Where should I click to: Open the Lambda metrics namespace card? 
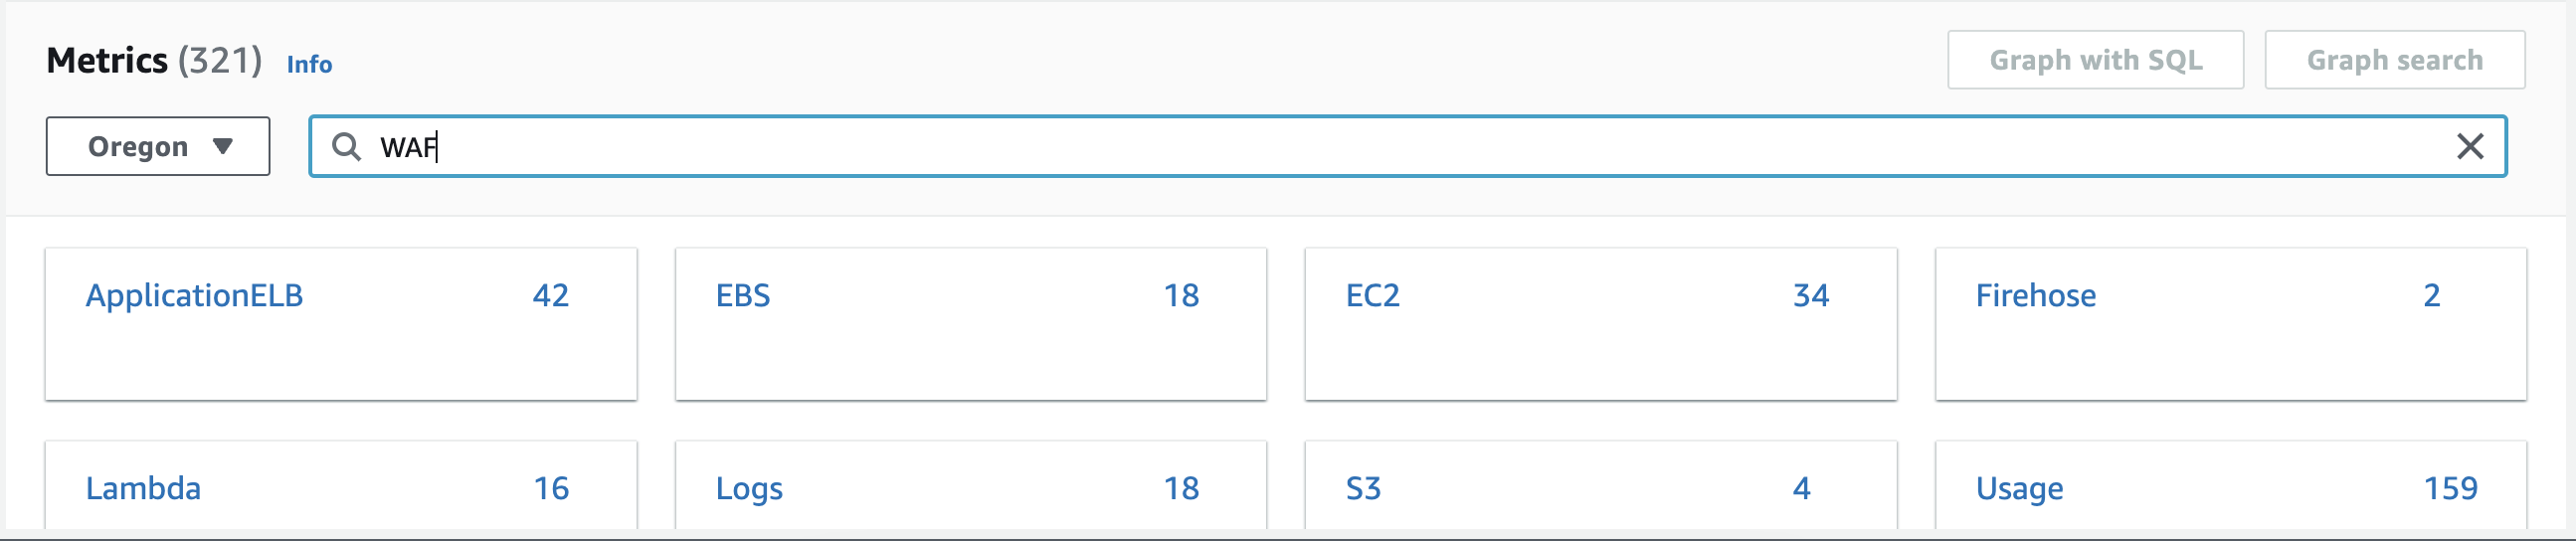tap(341, 485)
